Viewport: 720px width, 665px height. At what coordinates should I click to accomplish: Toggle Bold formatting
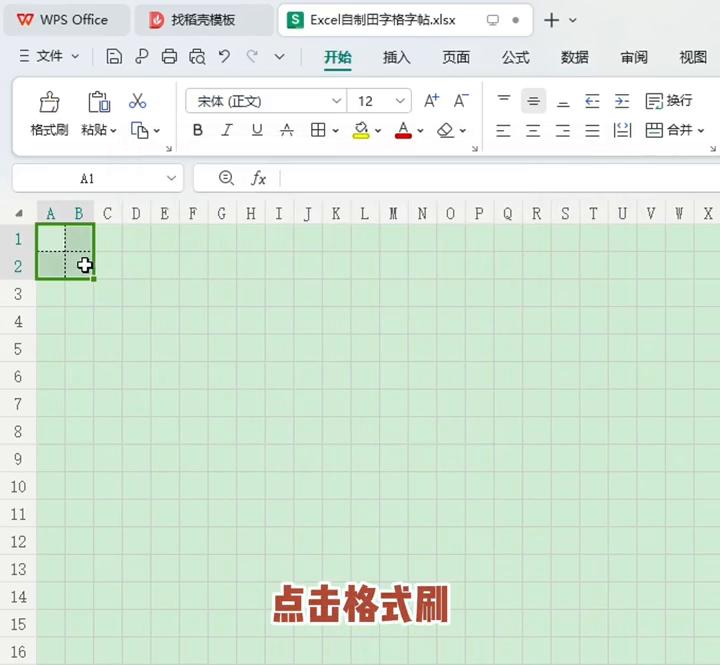[197, 130]
